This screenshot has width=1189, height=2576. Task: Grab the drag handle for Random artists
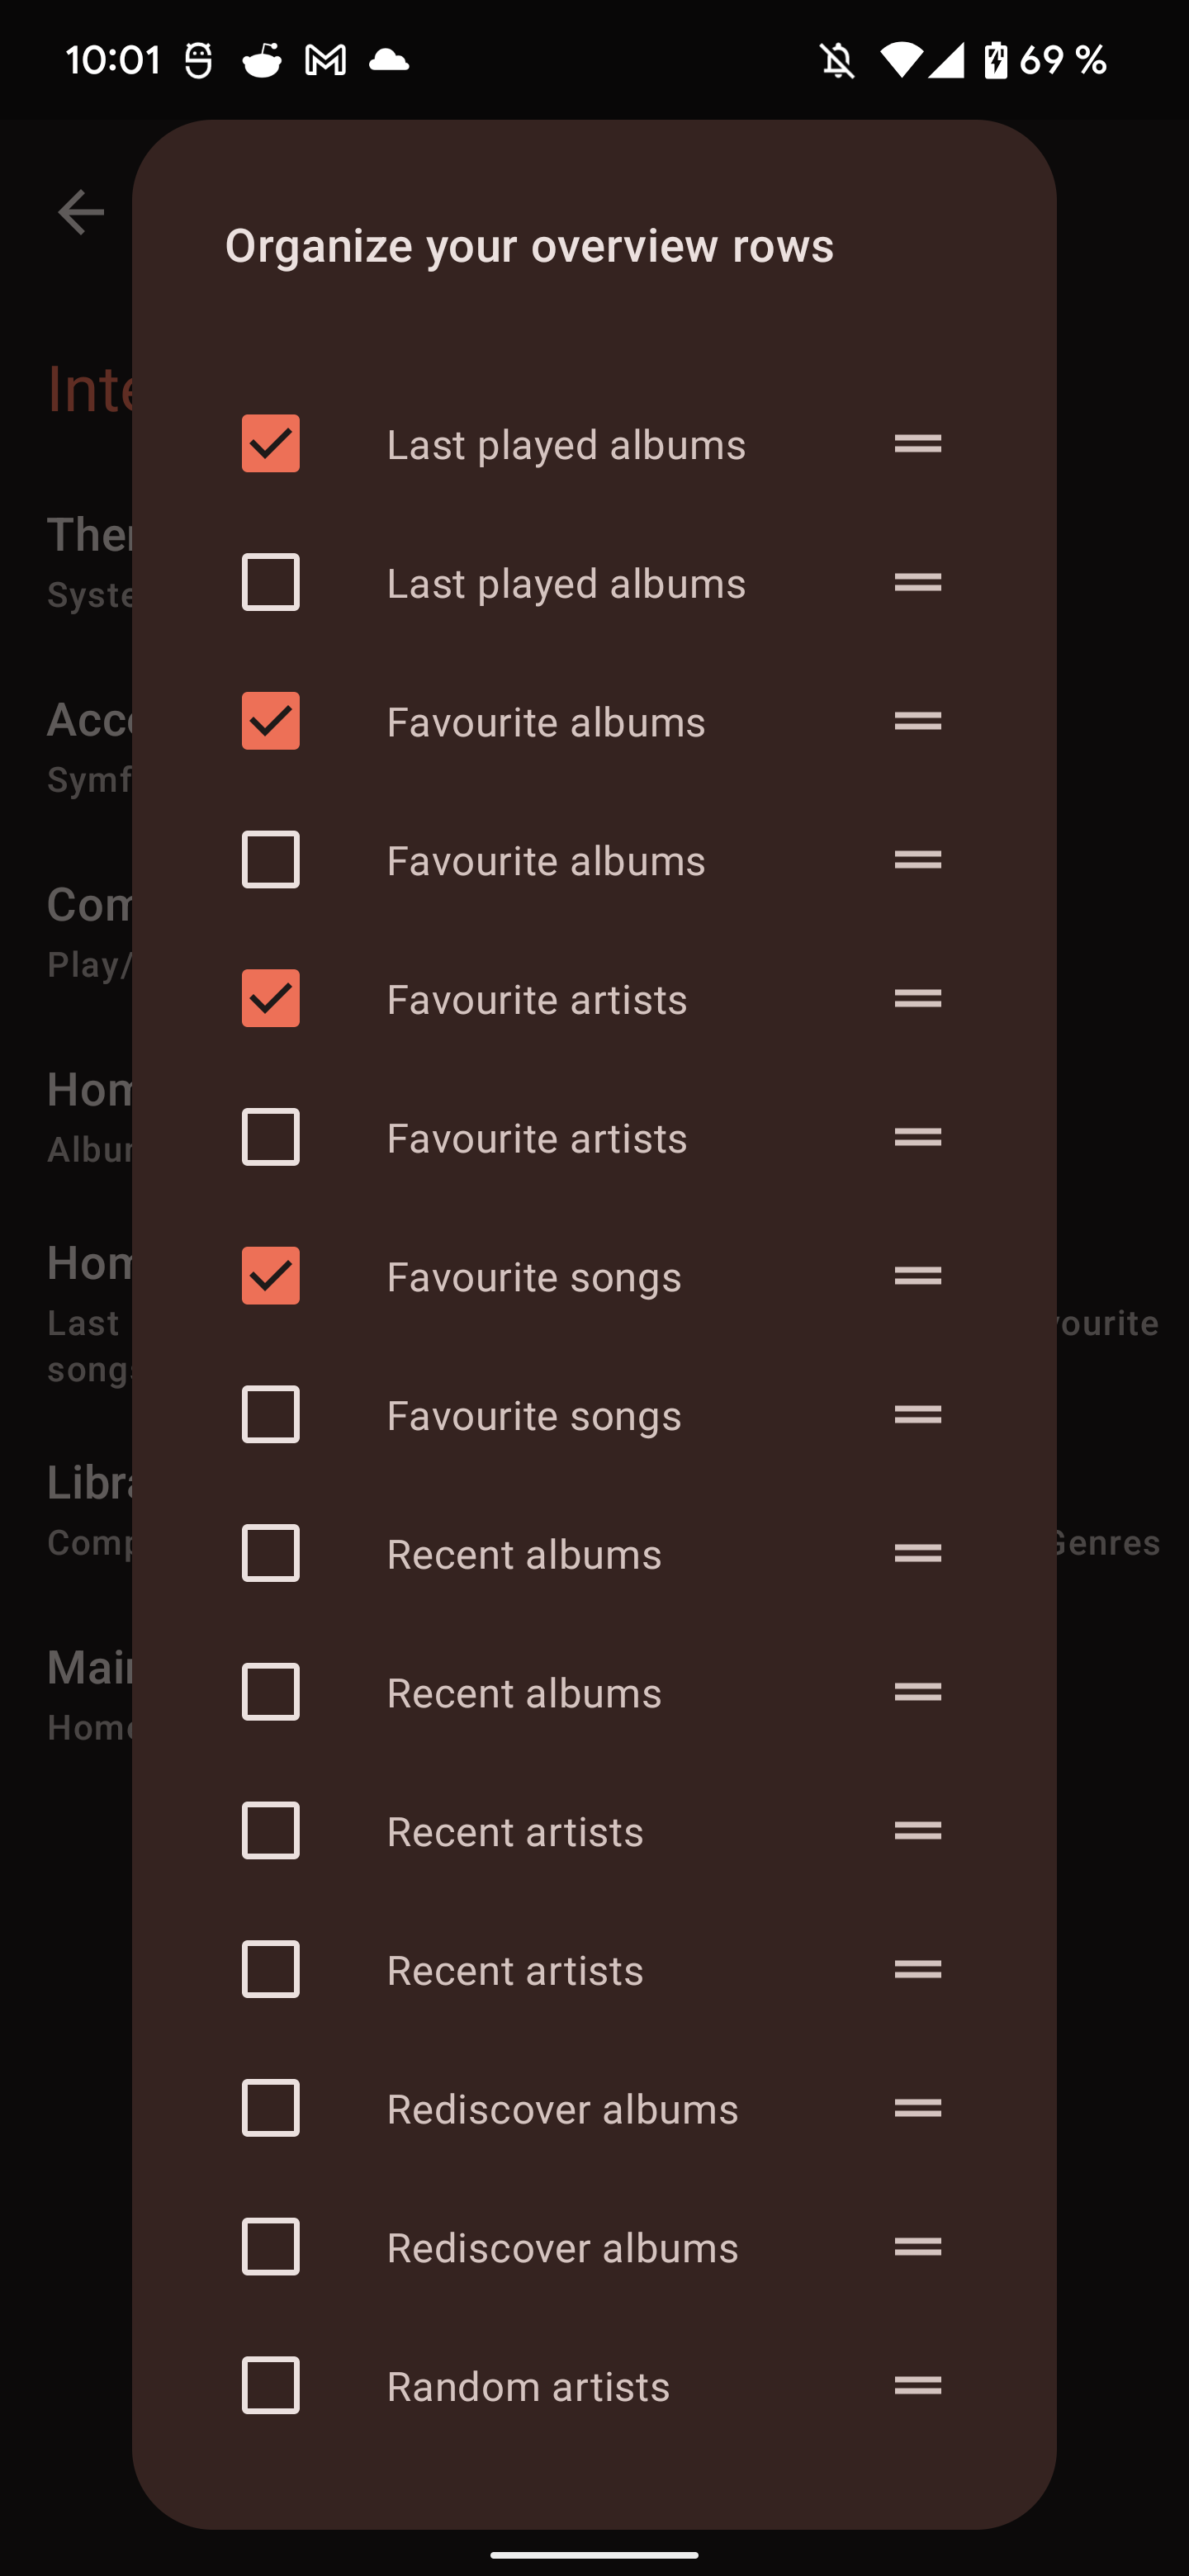click(x=917, y=2385)
